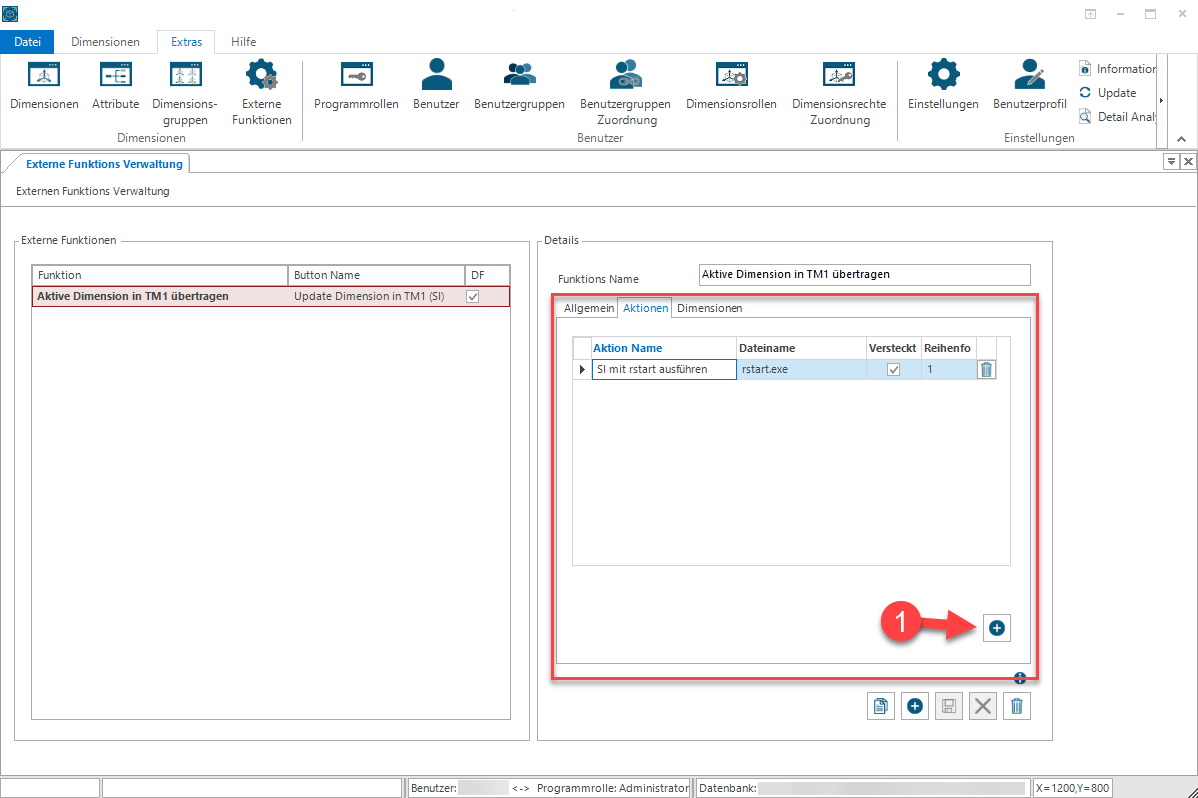Click the SI mit rstart ausführen cell
The width and height of the screenshot is (1198, 798).
click(663, 369)
